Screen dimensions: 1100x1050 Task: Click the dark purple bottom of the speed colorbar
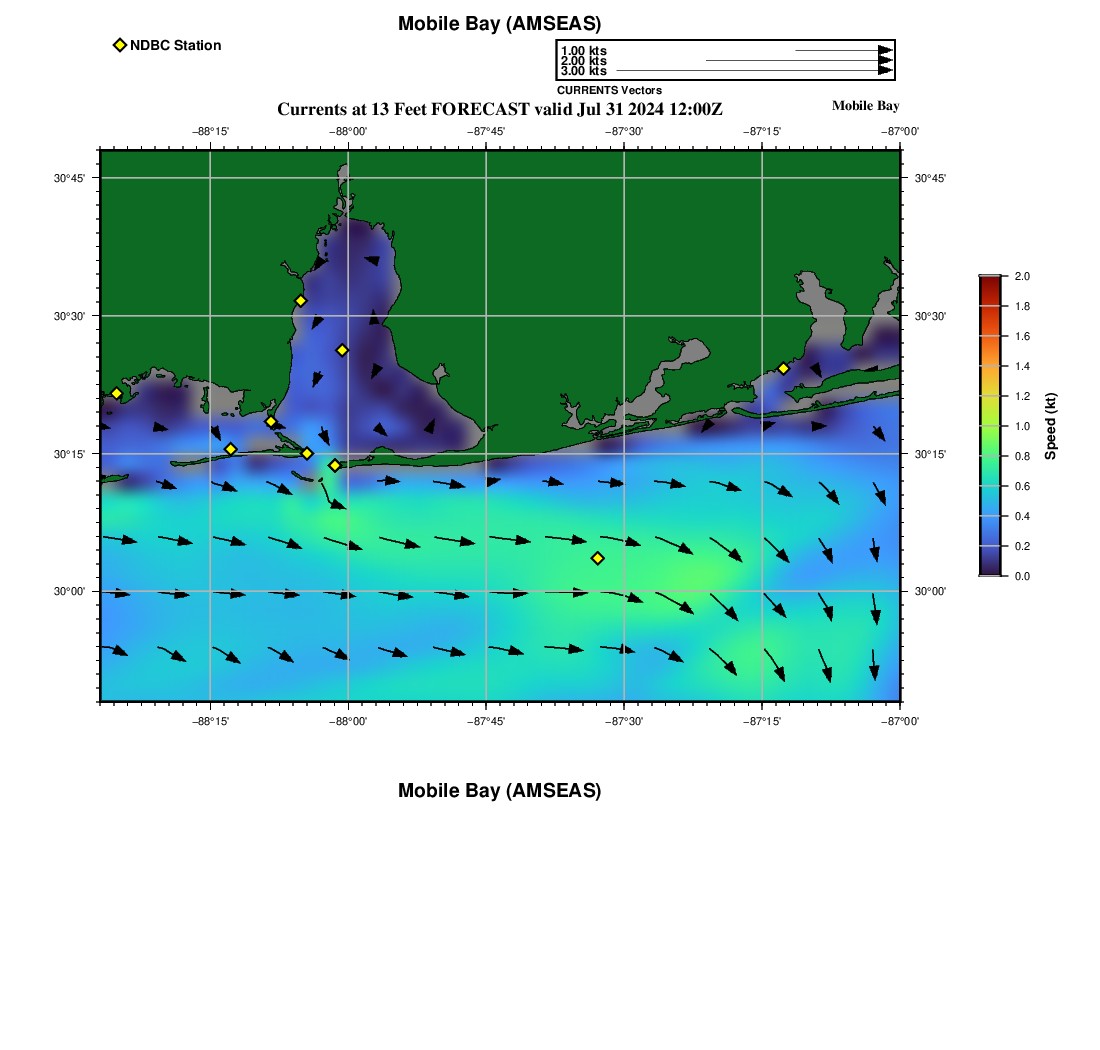(x=989, y=571)
